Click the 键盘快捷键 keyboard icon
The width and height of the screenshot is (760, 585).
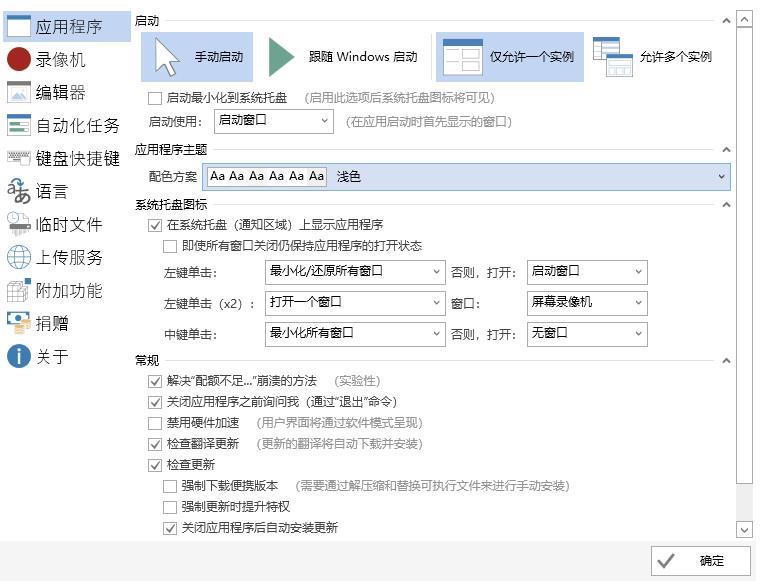[x=19, y=158]
